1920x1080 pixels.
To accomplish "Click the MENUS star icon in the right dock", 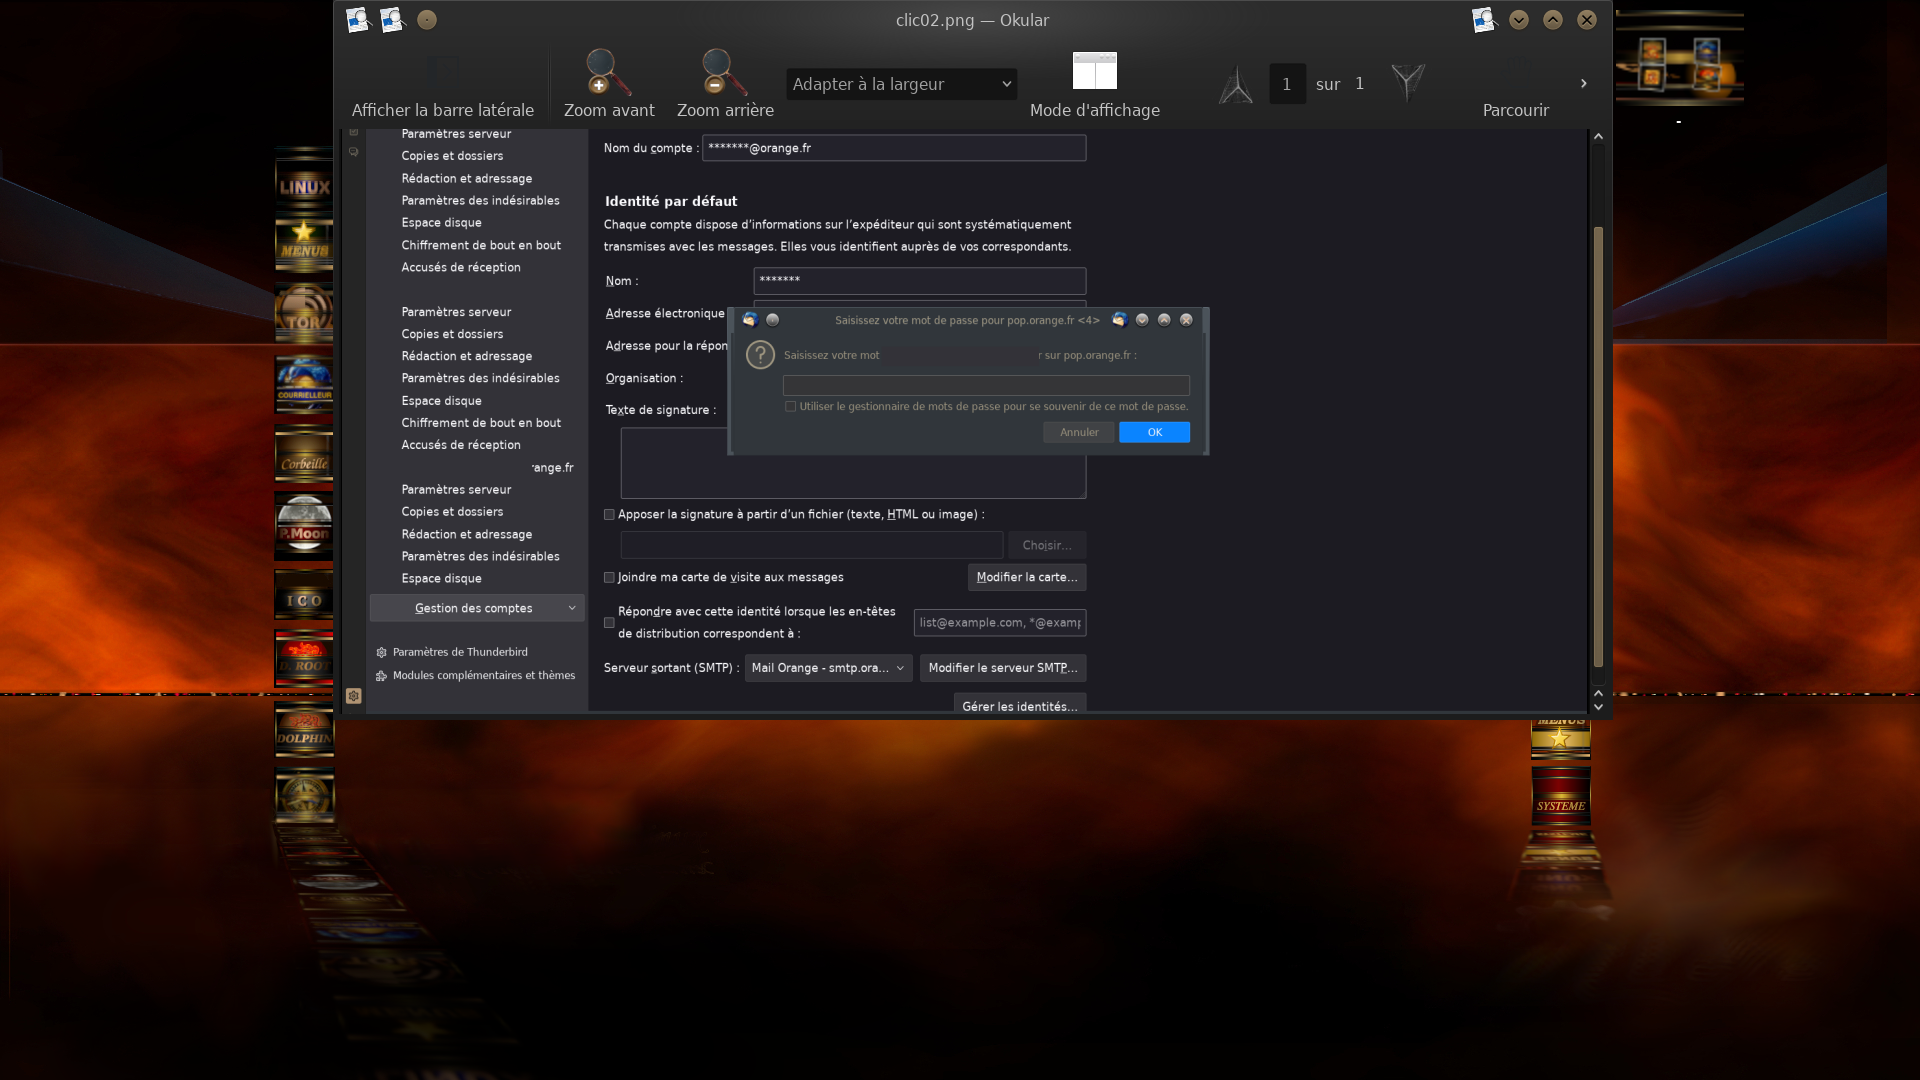I will 1561,738.
